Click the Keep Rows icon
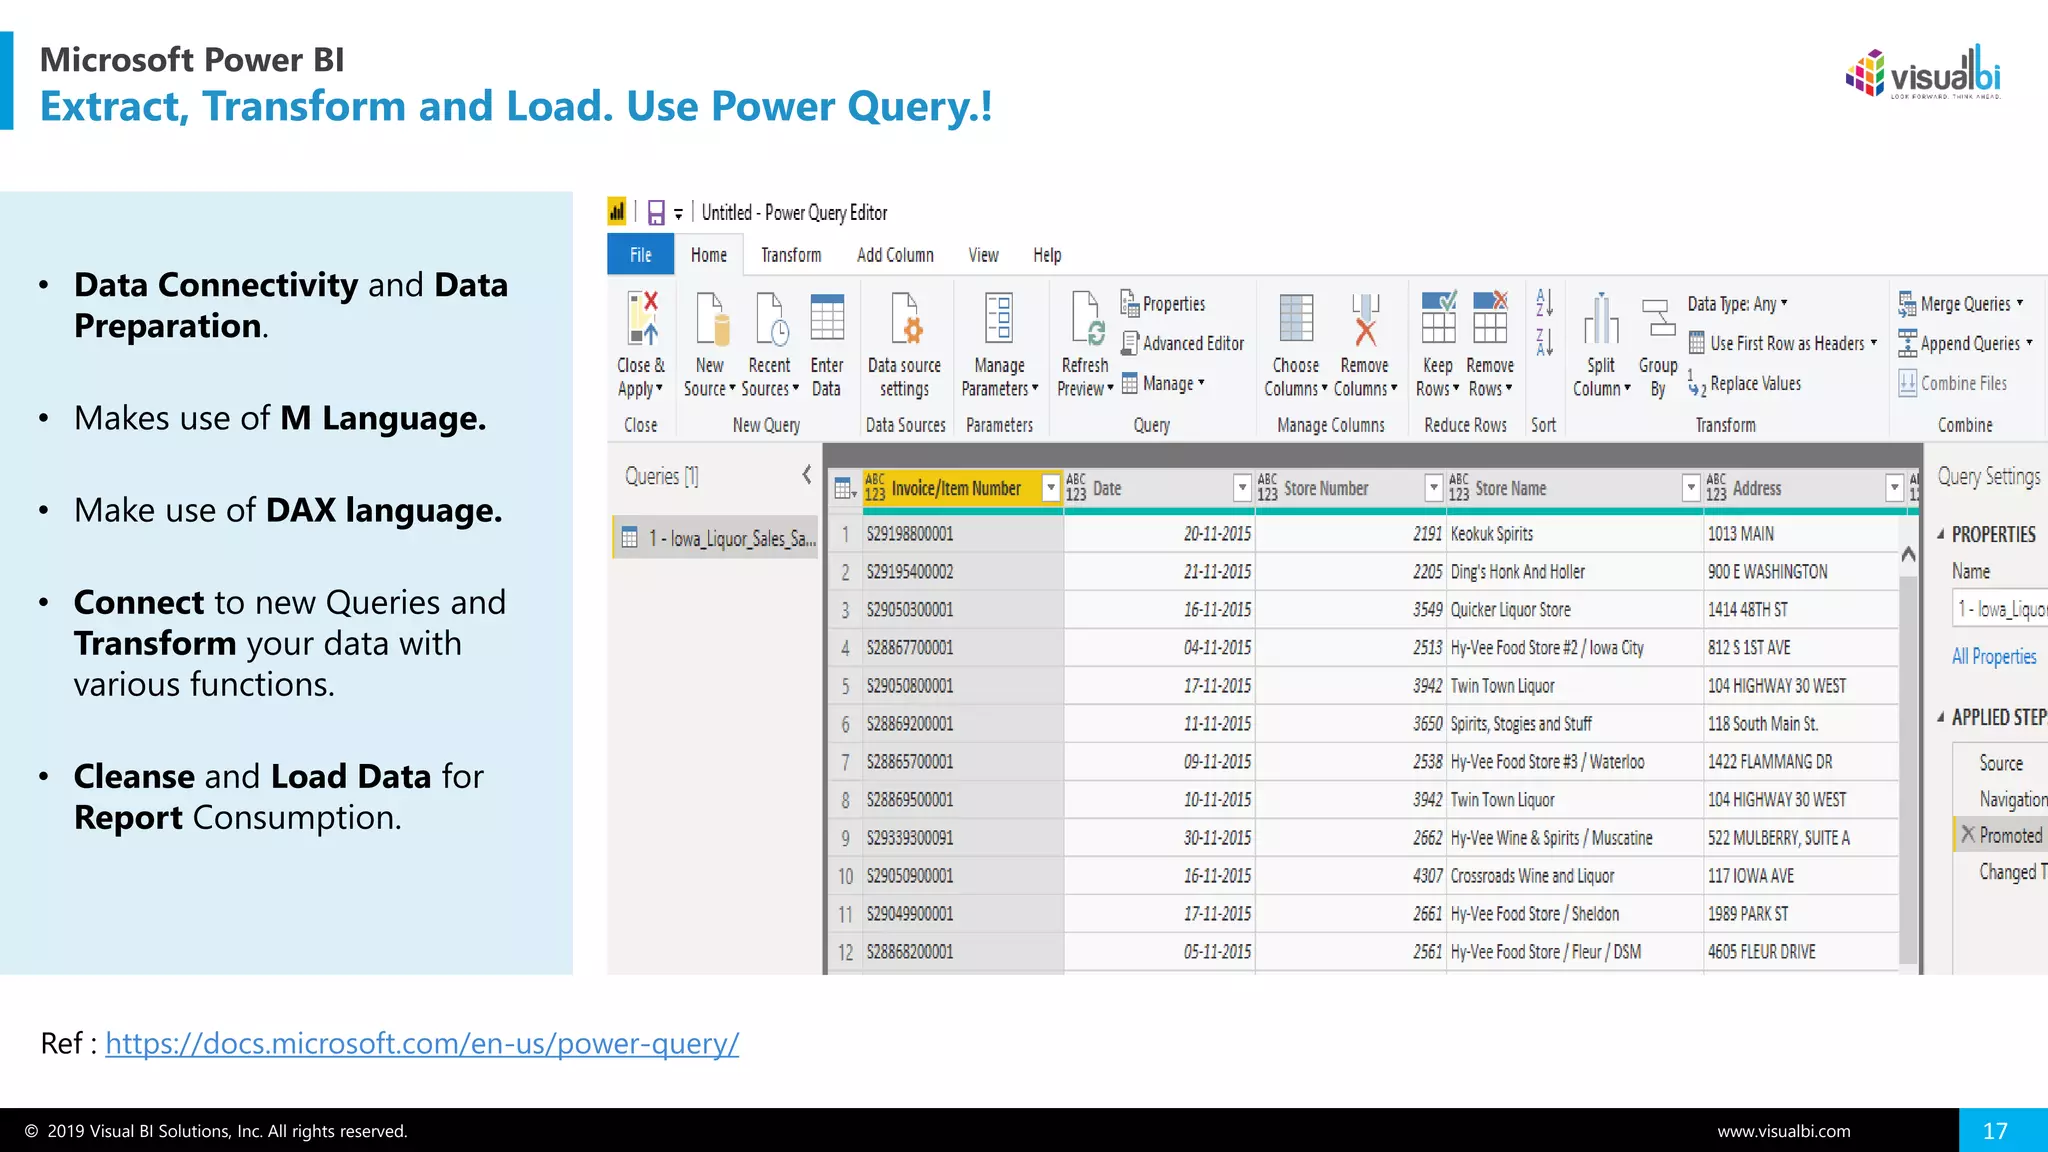Viewport: 2048px width, 1152px height. [1439, 317]
